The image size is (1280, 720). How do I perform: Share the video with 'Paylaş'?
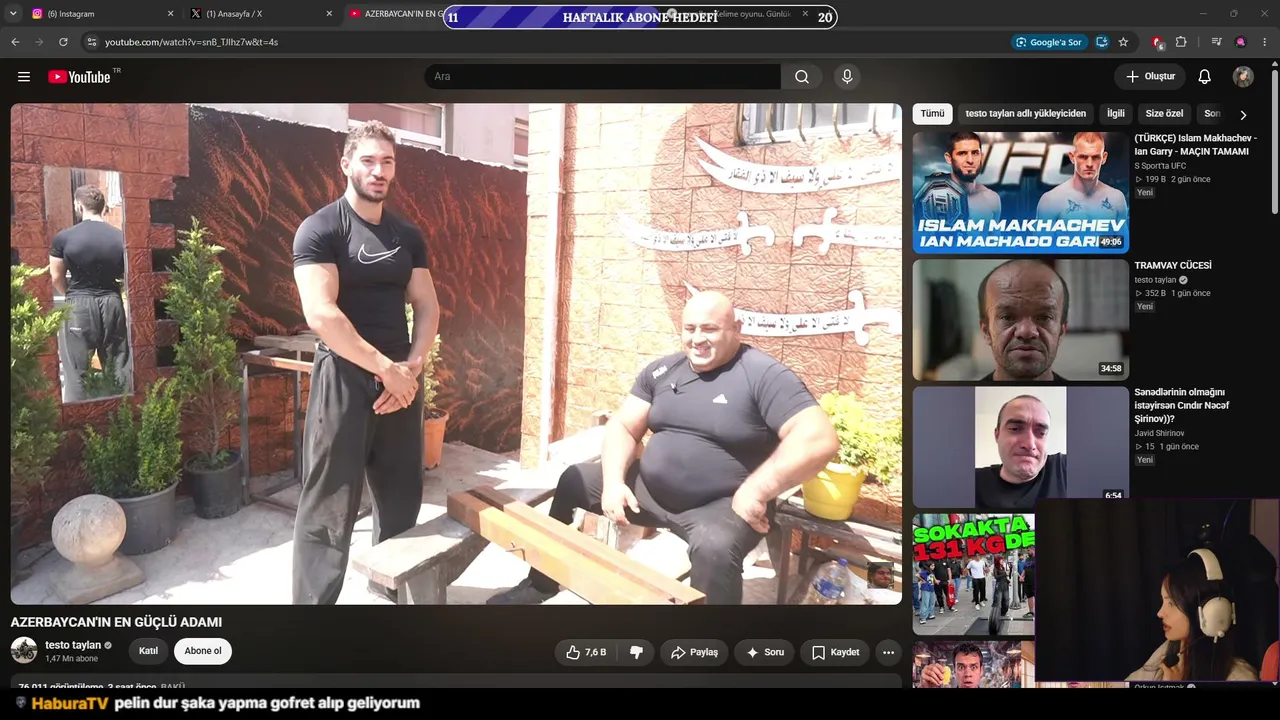[x=694, y=652]
